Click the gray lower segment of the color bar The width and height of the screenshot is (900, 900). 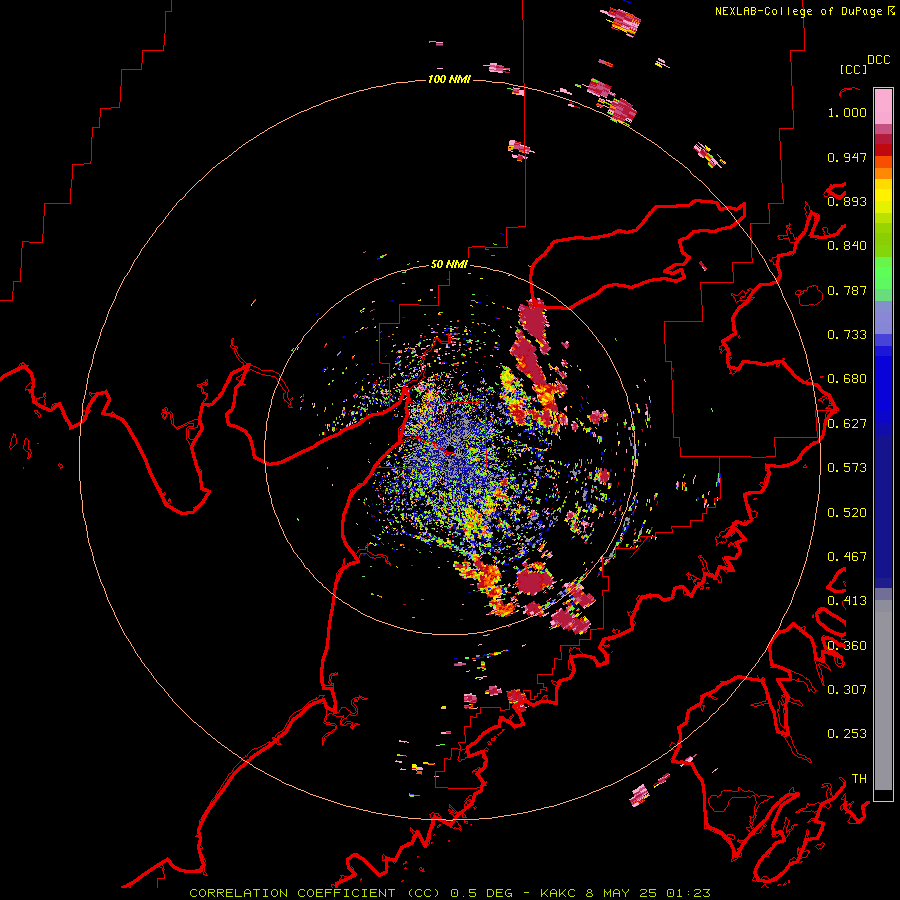pos(883,695)
